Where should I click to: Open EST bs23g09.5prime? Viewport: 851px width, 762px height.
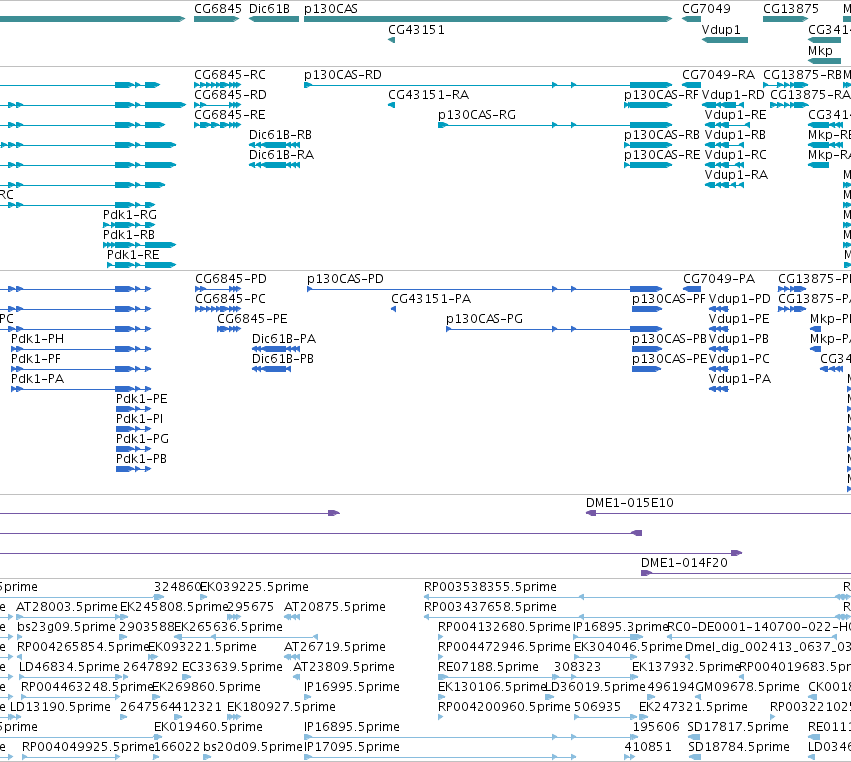(66, 627)
